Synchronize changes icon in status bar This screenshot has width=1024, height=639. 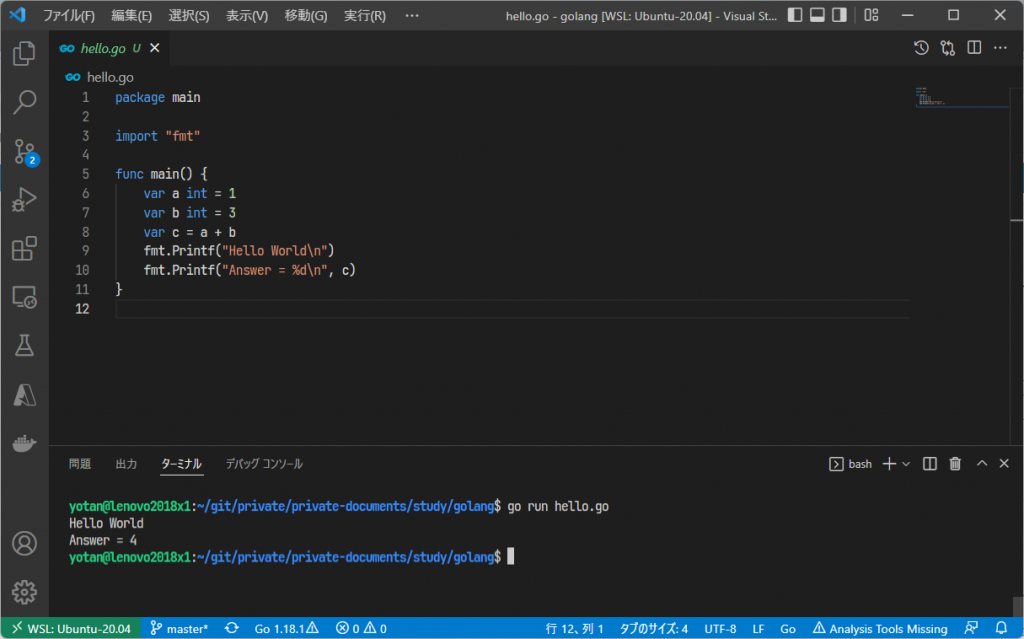coord(232,629)
